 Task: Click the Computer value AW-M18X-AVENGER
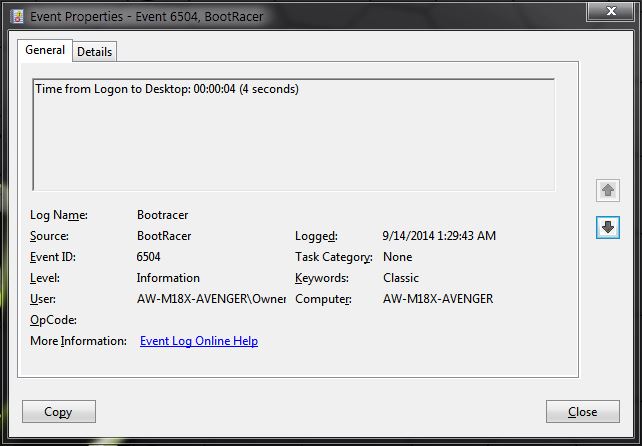[438, 299]
